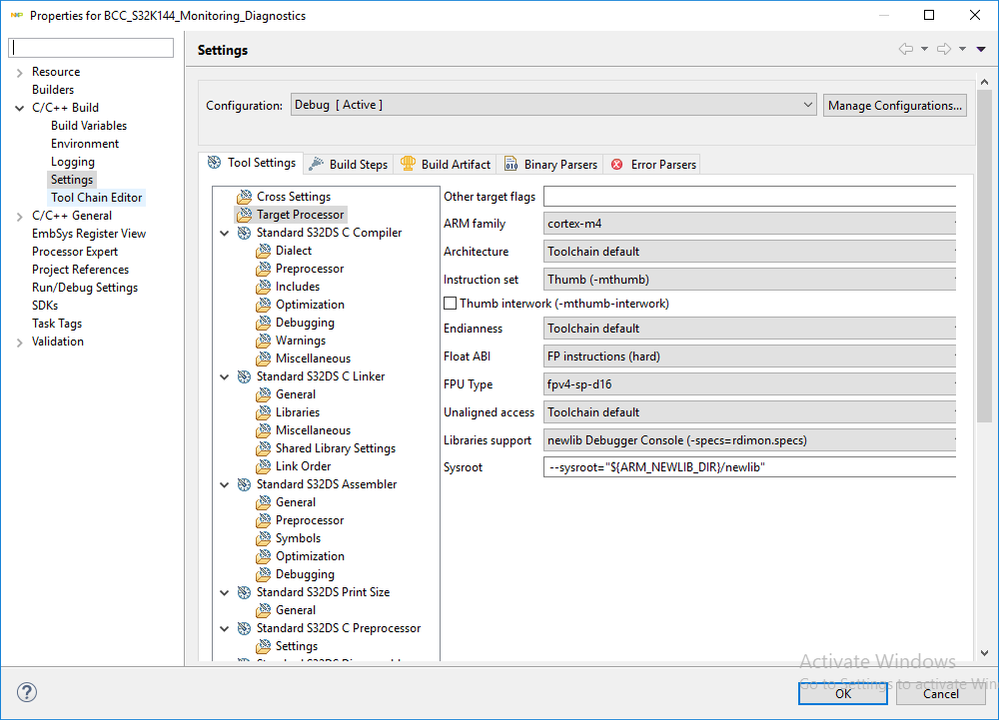This screenshot has width=999, height=720.
Task: Click the Cross Settings page icon
Action: 244,197
